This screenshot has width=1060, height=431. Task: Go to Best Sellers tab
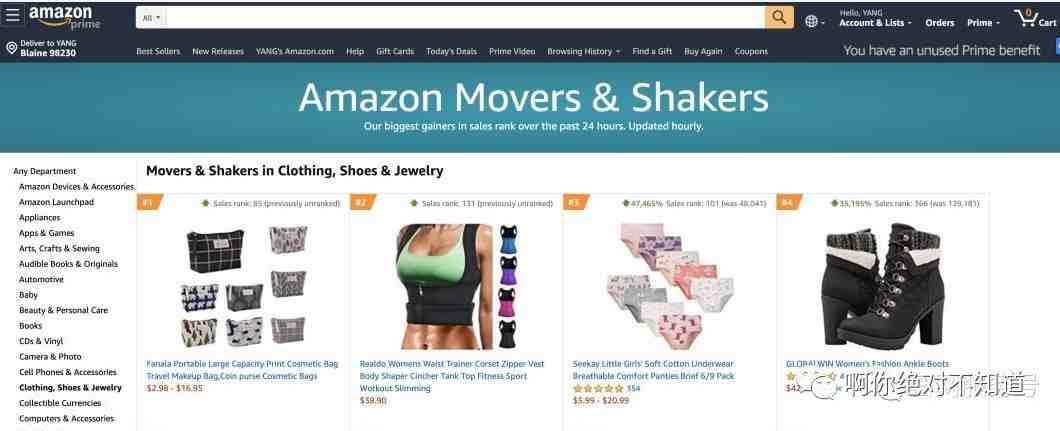pyautogui.click(x=158, y=51)
